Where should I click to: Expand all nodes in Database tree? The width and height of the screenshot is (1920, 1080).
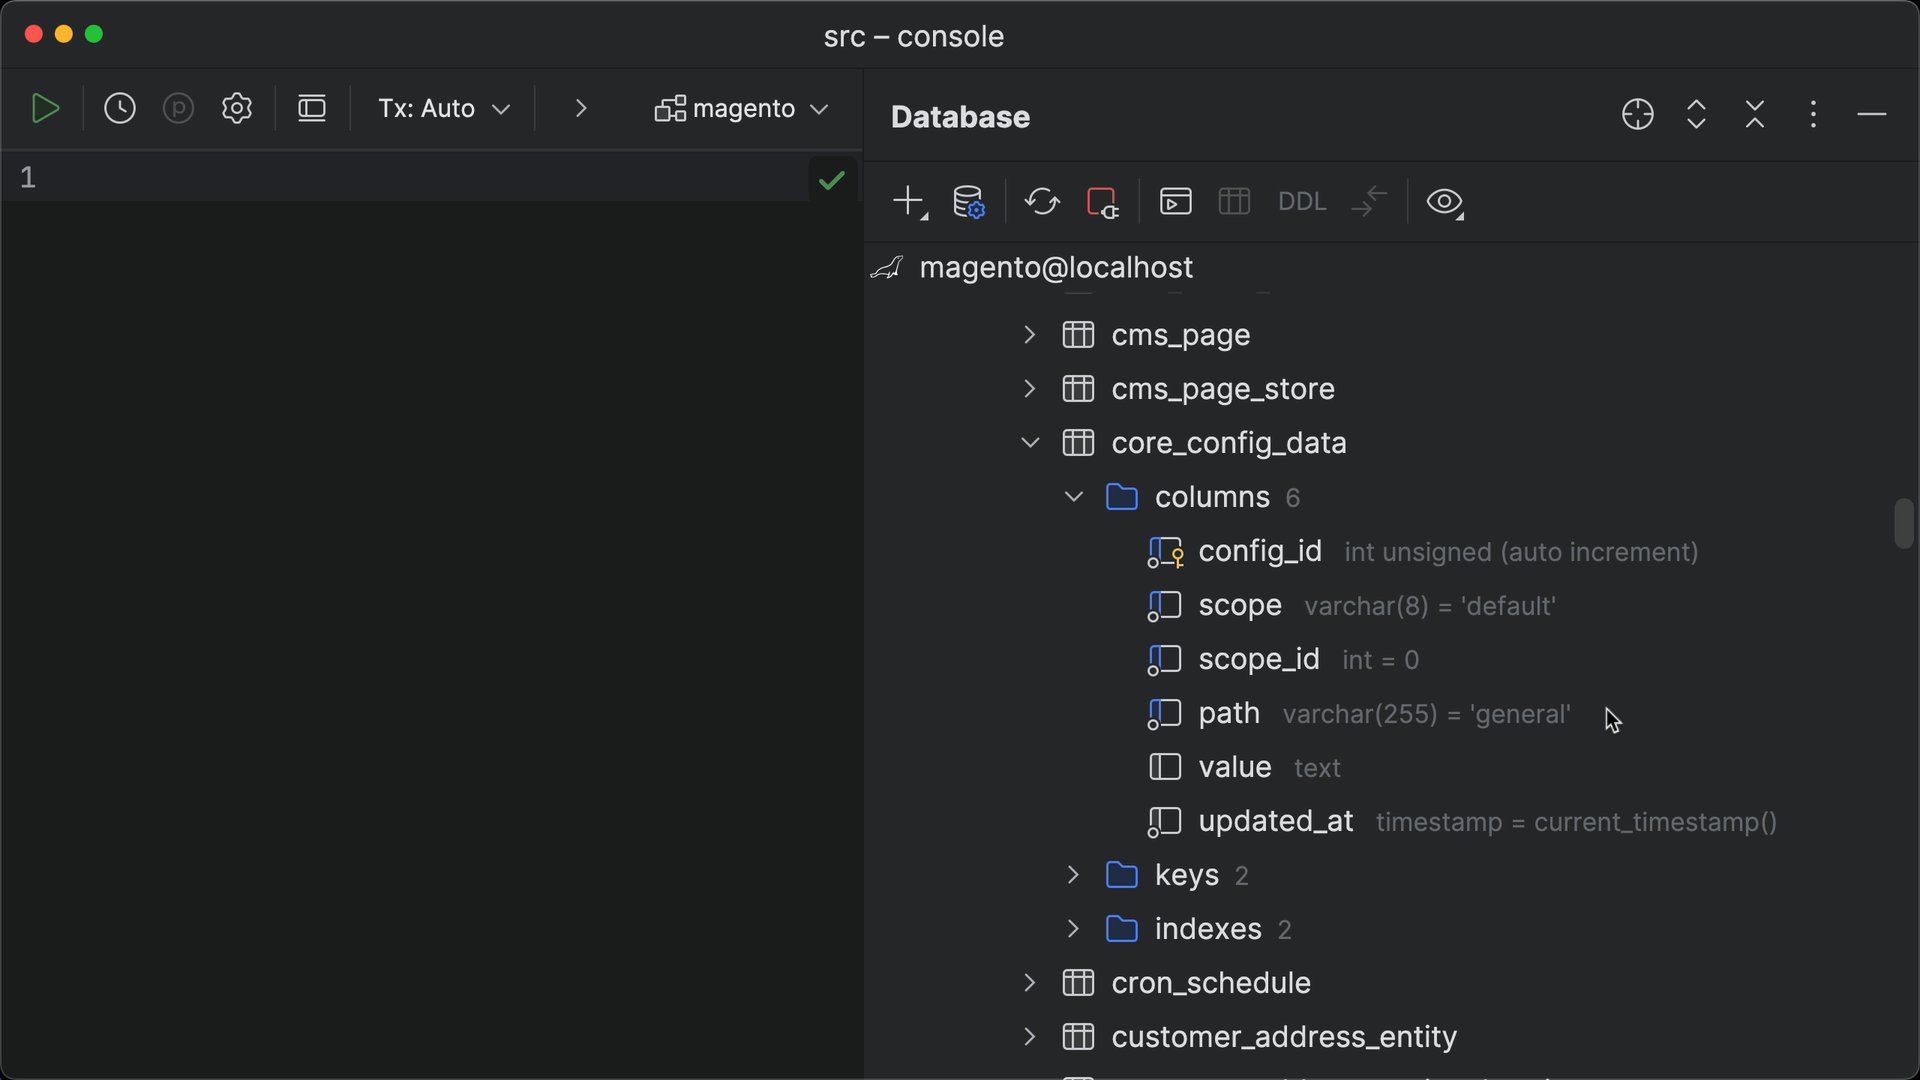(1696, 115)
